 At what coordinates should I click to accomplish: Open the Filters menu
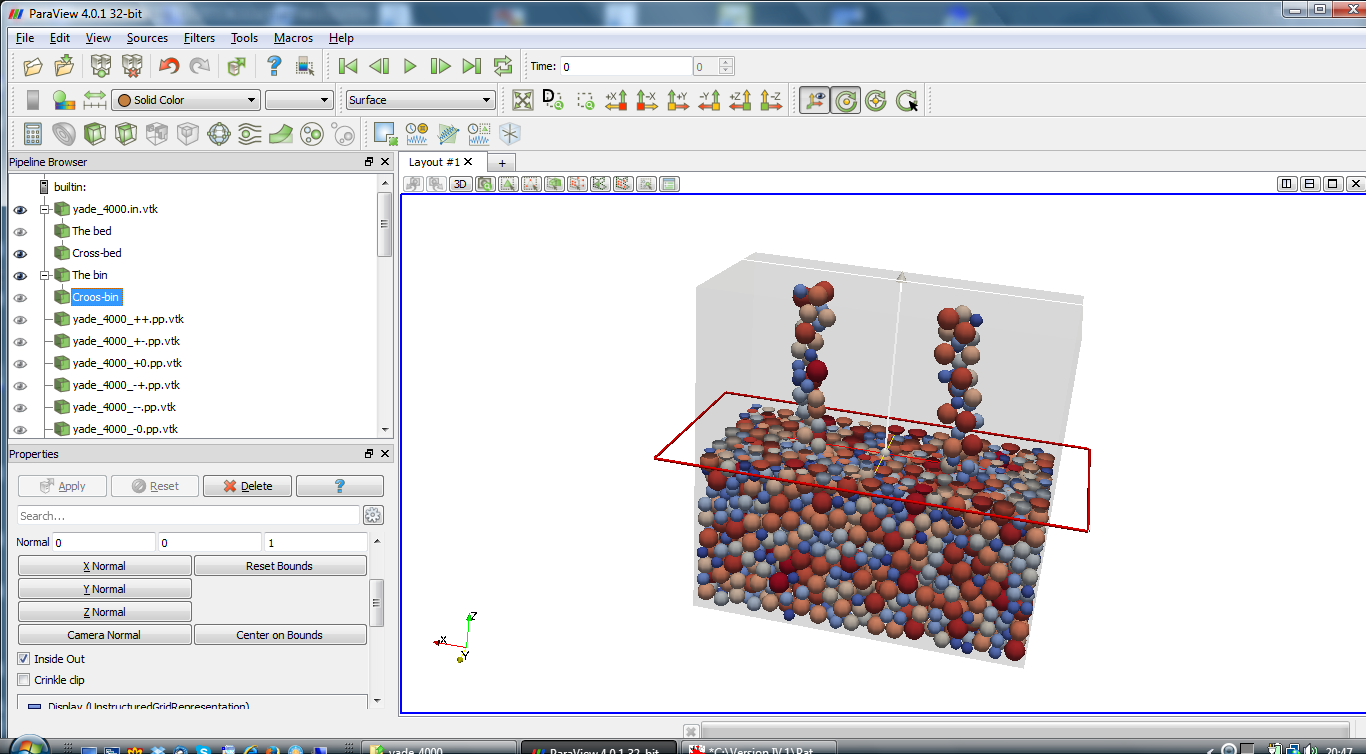199,38
